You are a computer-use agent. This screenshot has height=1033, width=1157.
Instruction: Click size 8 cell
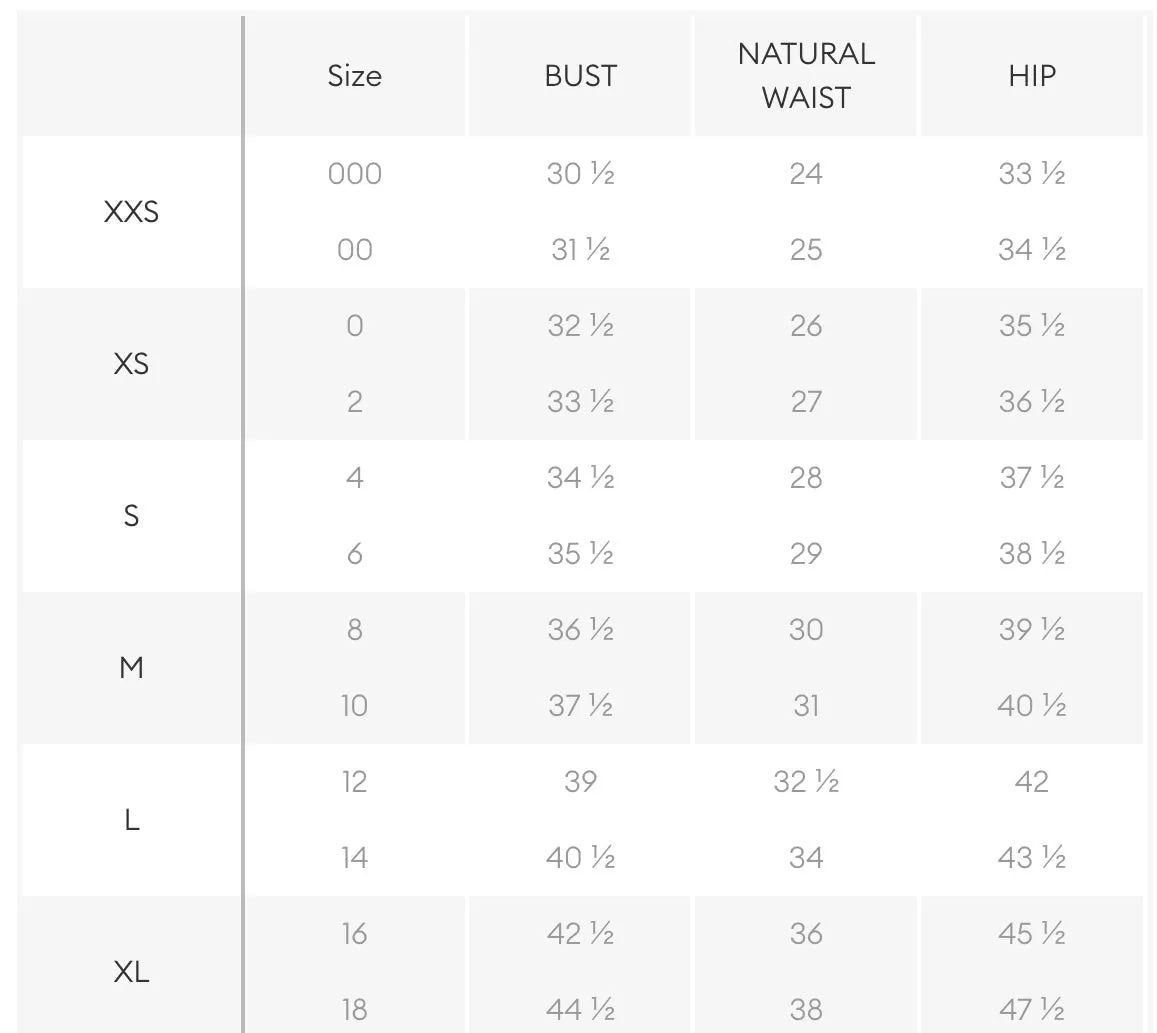(x=354, y=630)
